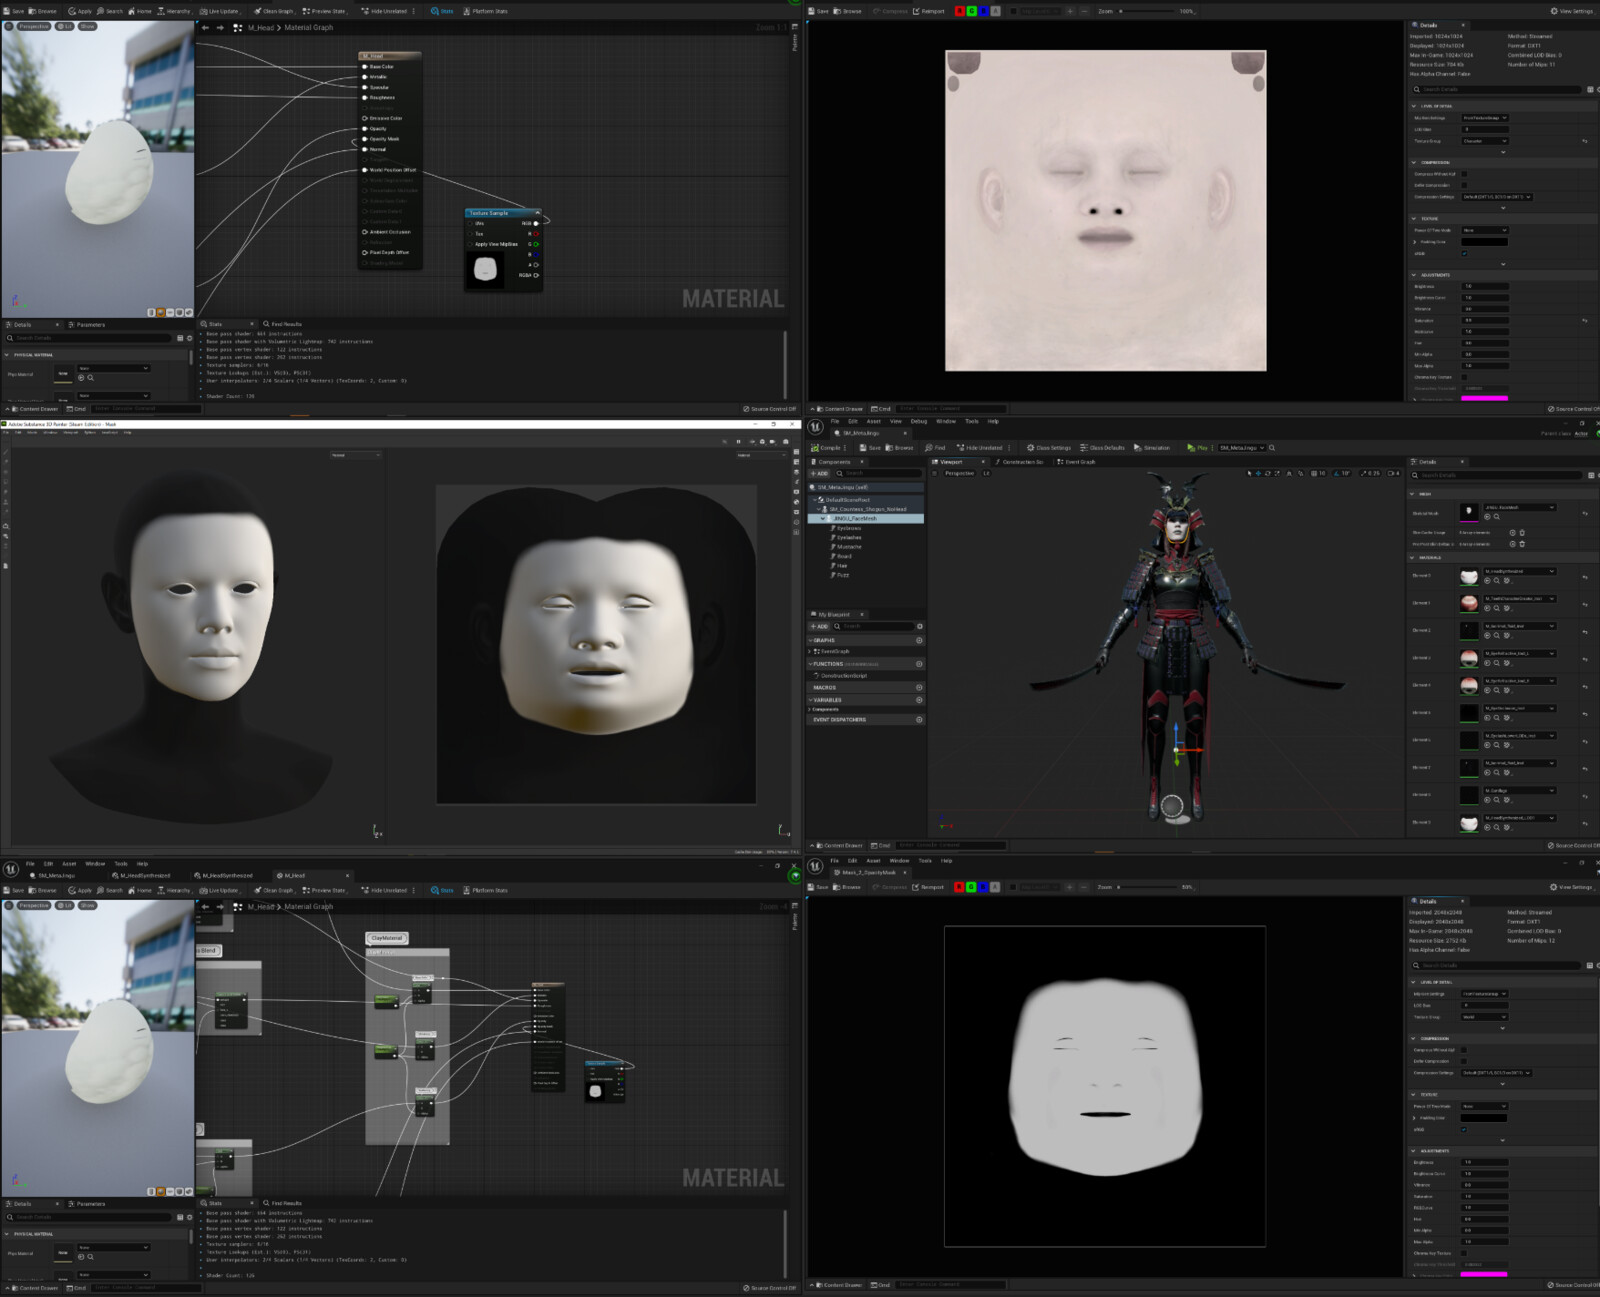Check Chroma Key Texture in skin texture editor

1464,377
